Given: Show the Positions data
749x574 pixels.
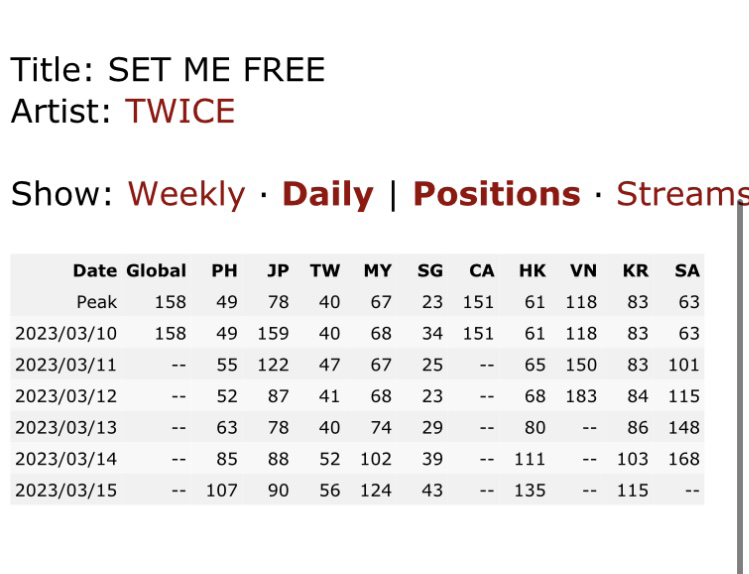Looking at the screenshot, I should pyautogui.click(x=496, y=194).
